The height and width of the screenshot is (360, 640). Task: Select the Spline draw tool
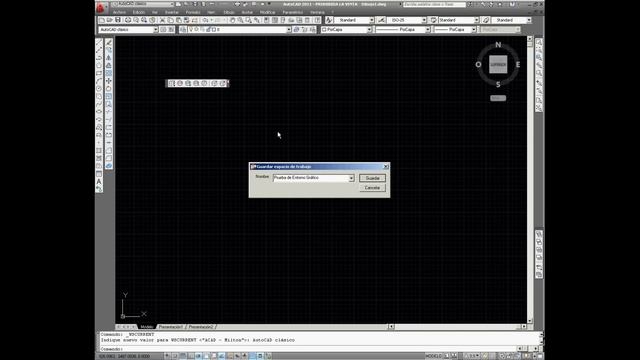tap(99, 104)
